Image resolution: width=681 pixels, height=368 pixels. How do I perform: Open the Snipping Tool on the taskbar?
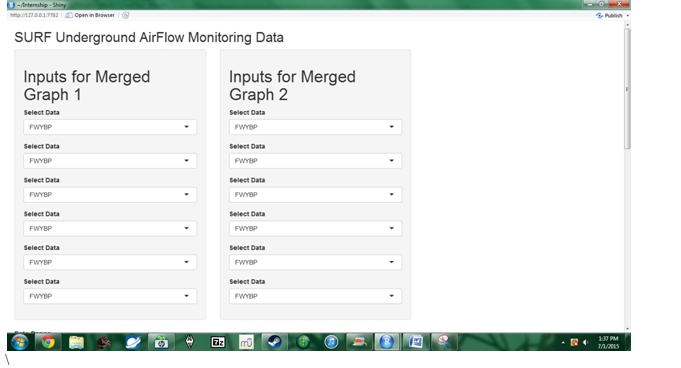tap(445, 342)
